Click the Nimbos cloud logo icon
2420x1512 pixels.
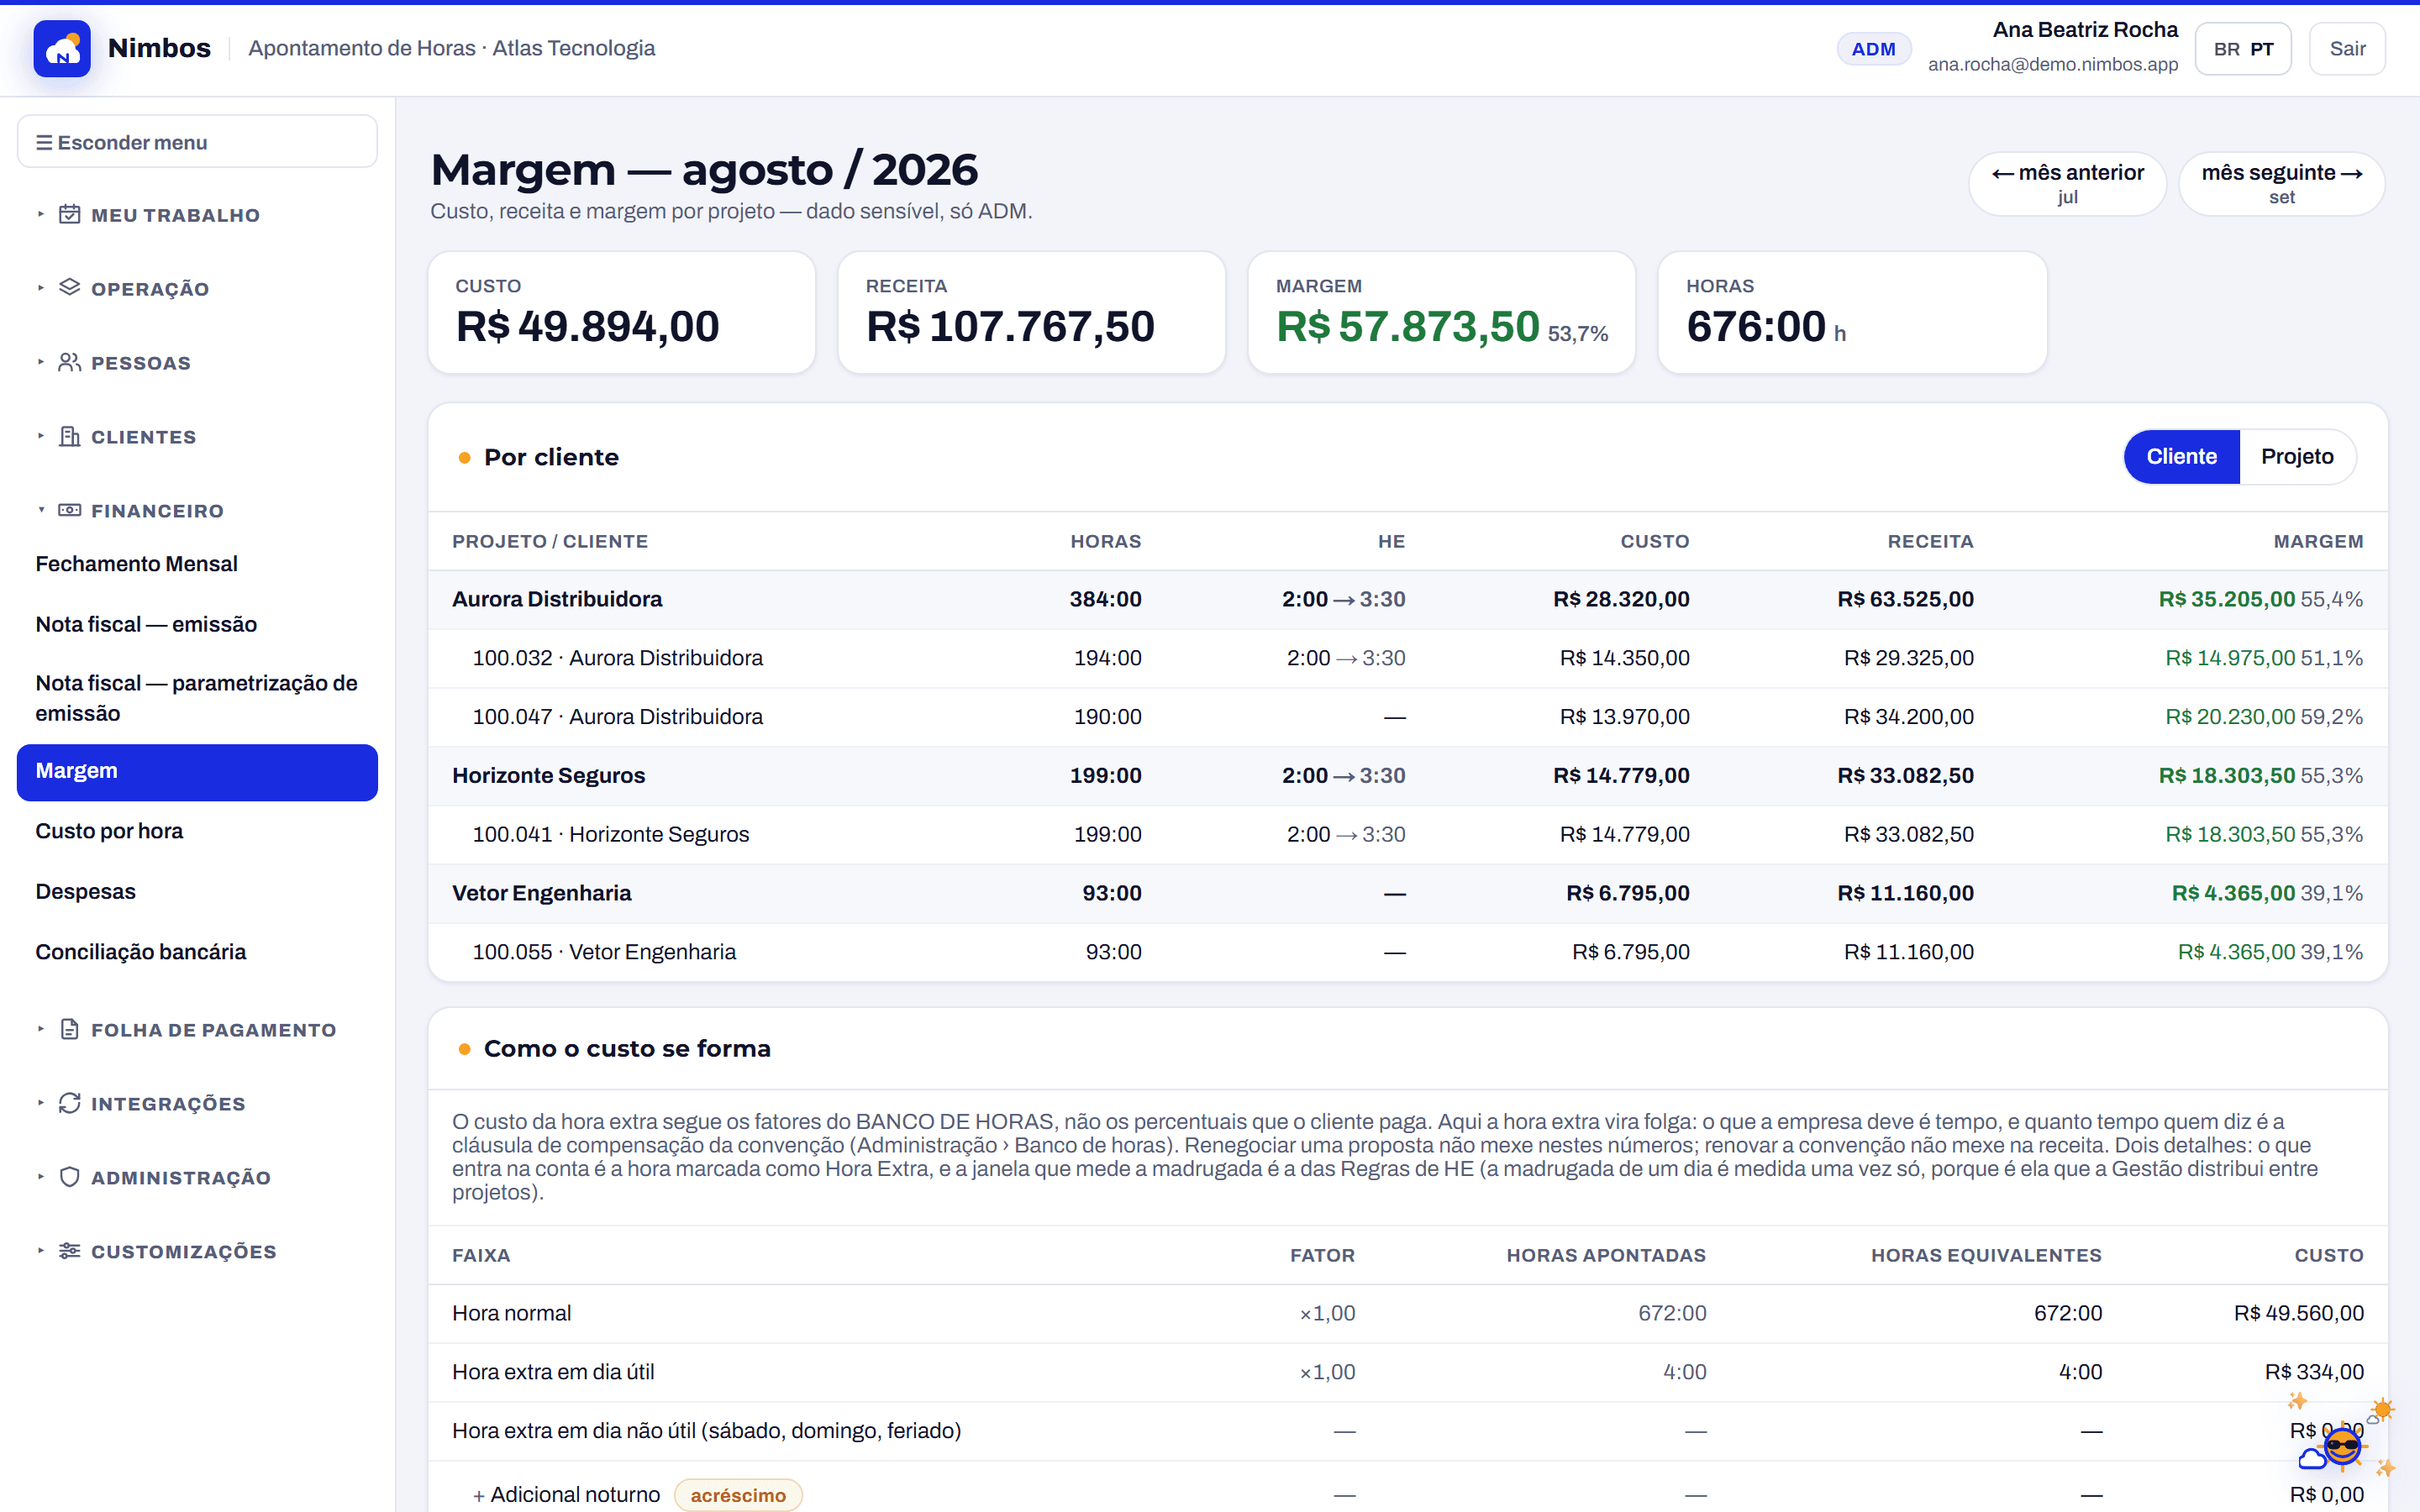pyautogui.click(x=62, y=48)
